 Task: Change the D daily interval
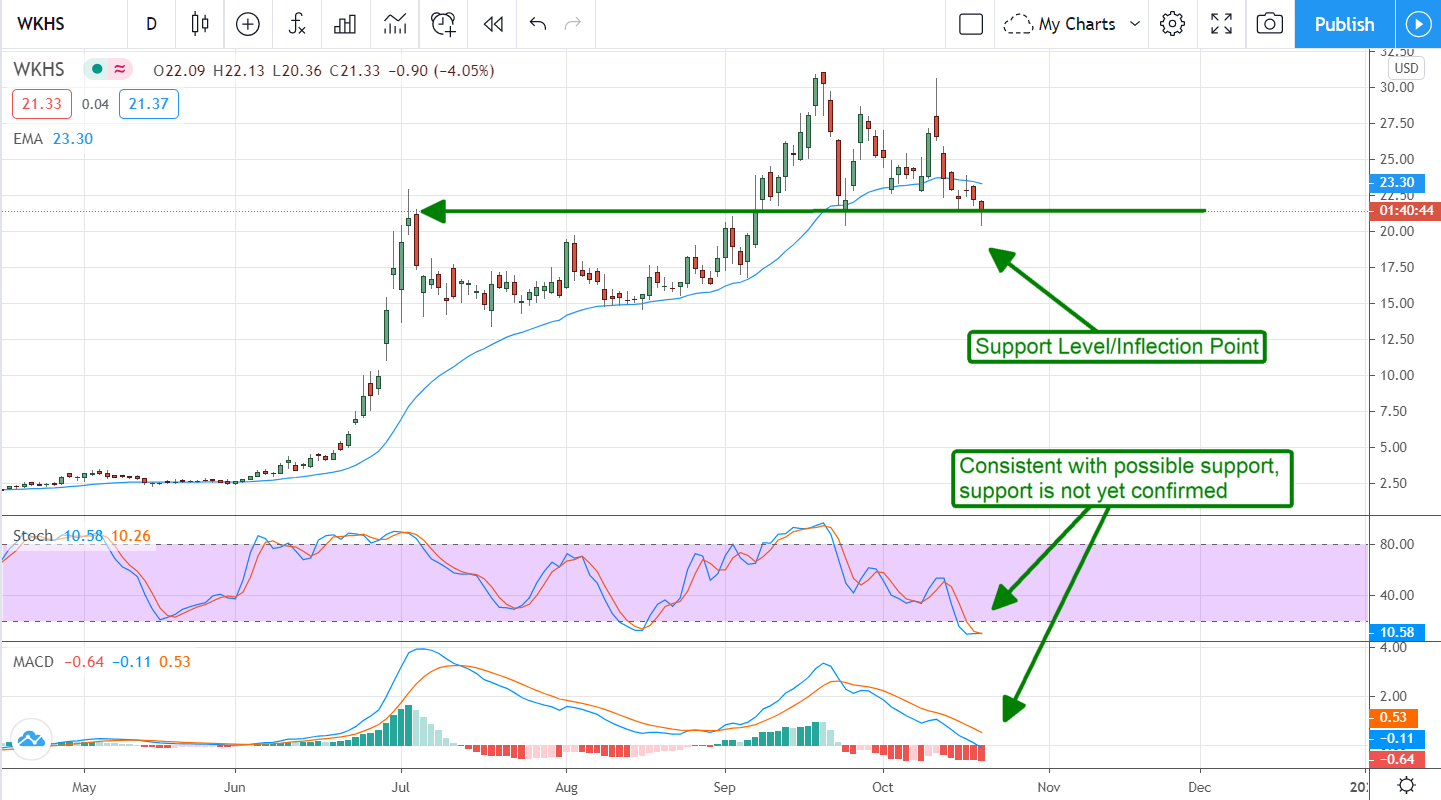[151, 24]
